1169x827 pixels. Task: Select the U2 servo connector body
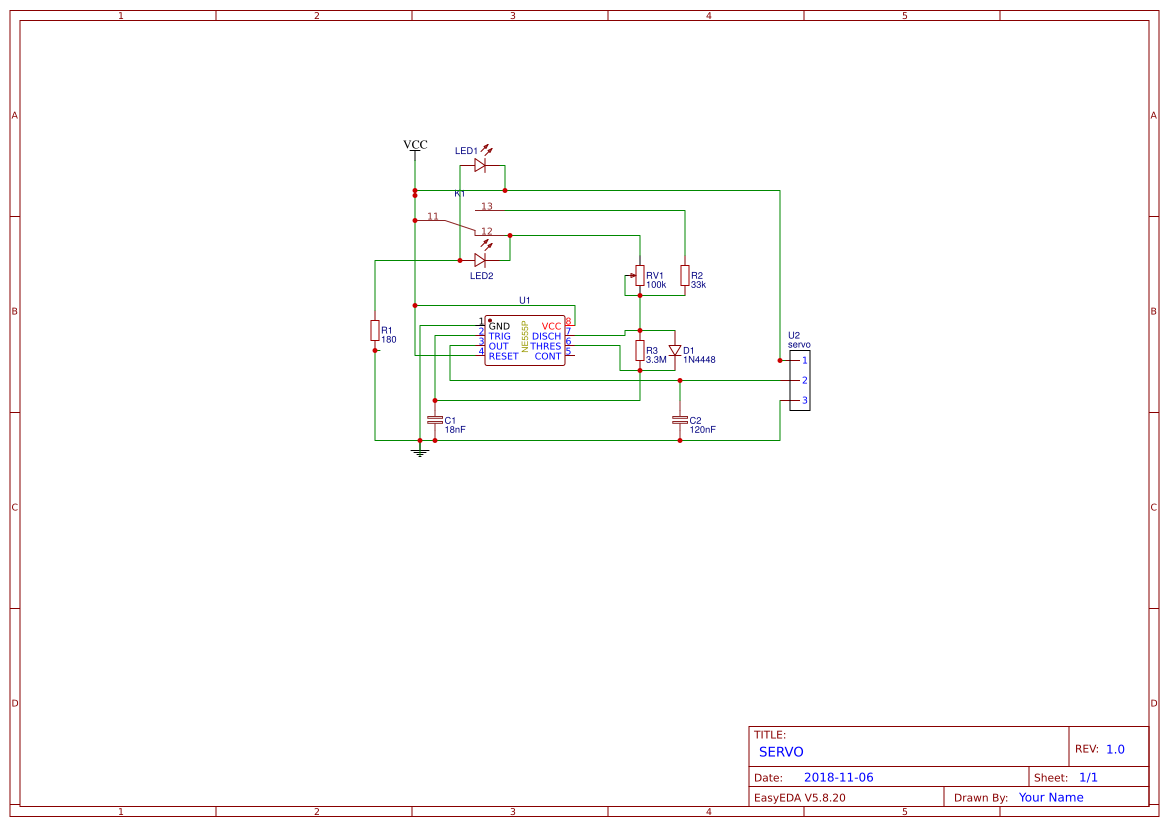[x=800, y=380]
